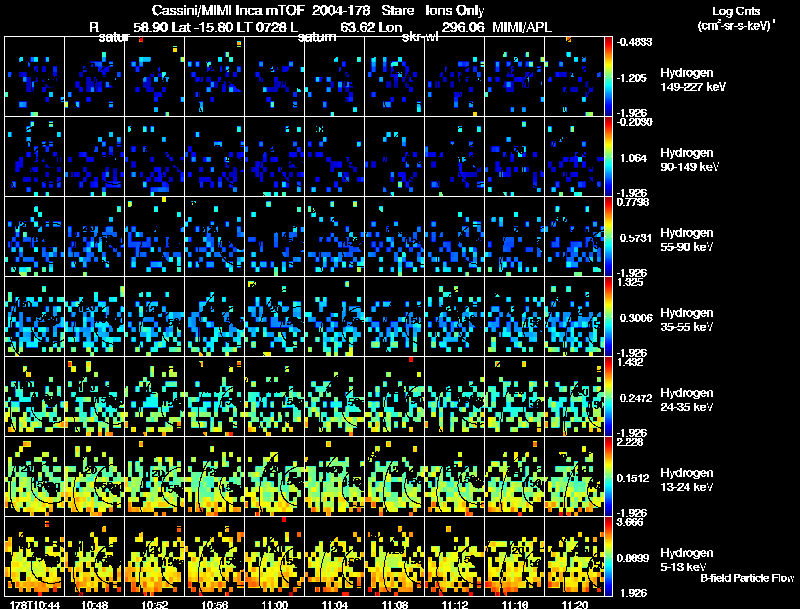Click the color bar for Hydrogen 35-55 keV

point(608,317)
